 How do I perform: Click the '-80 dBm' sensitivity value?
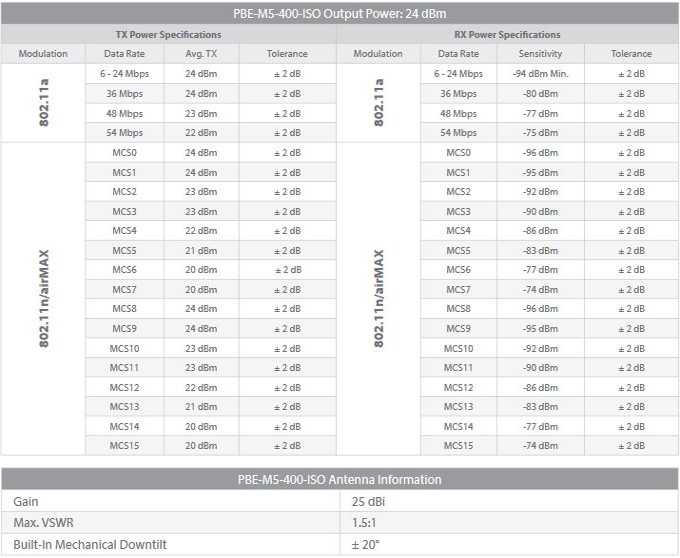540,94
